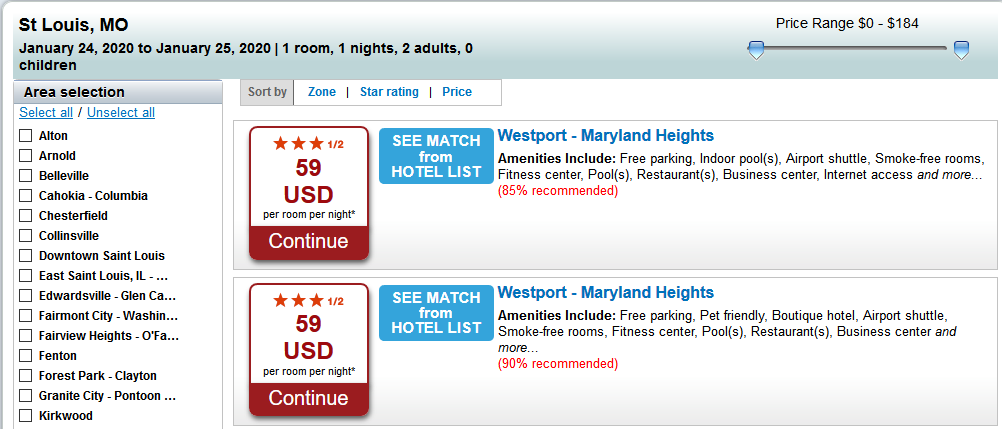This screenshot has height=429, width=1002.
Task: Sort results by Zone
Action: click(321, 92)
